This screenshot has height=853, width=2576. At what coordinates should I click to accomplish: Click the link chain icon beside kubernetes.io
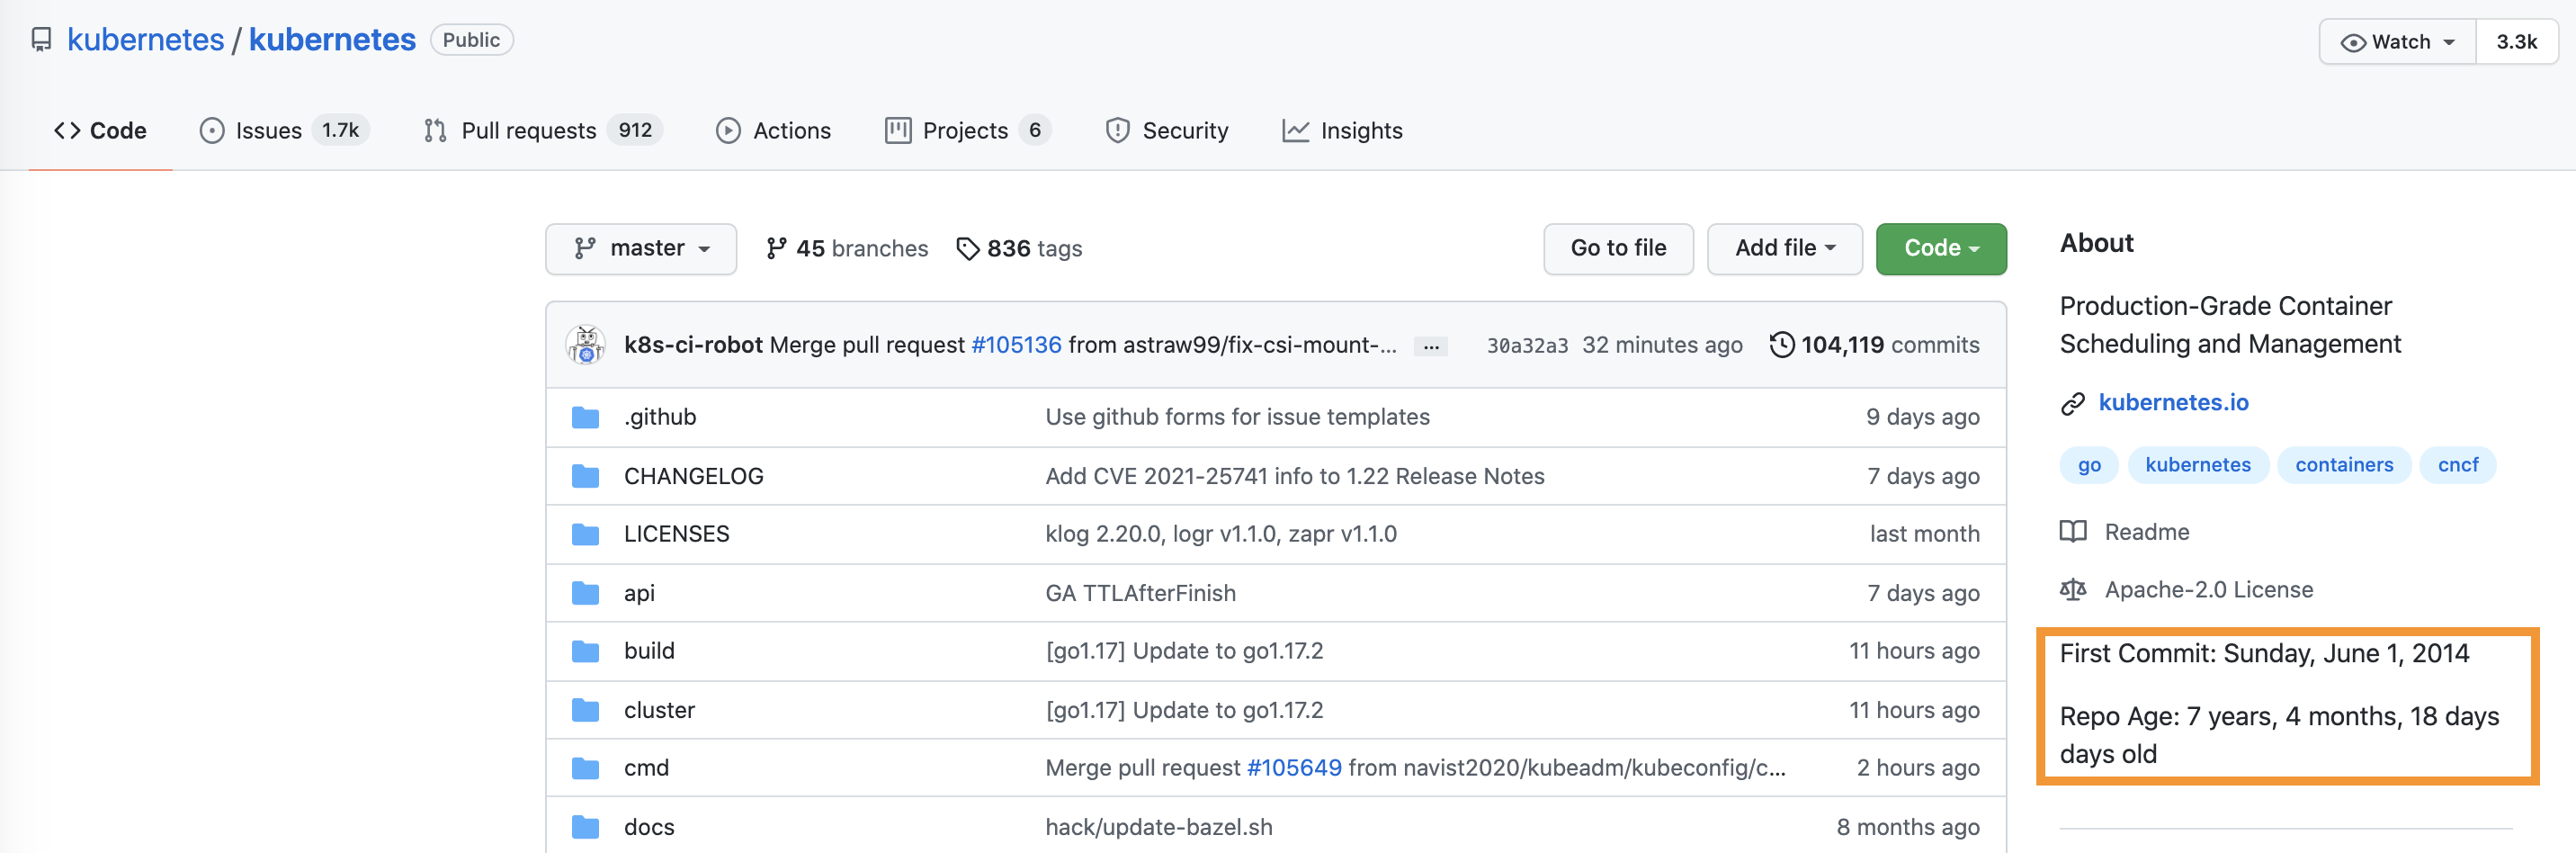click(x=2072, y=403)
